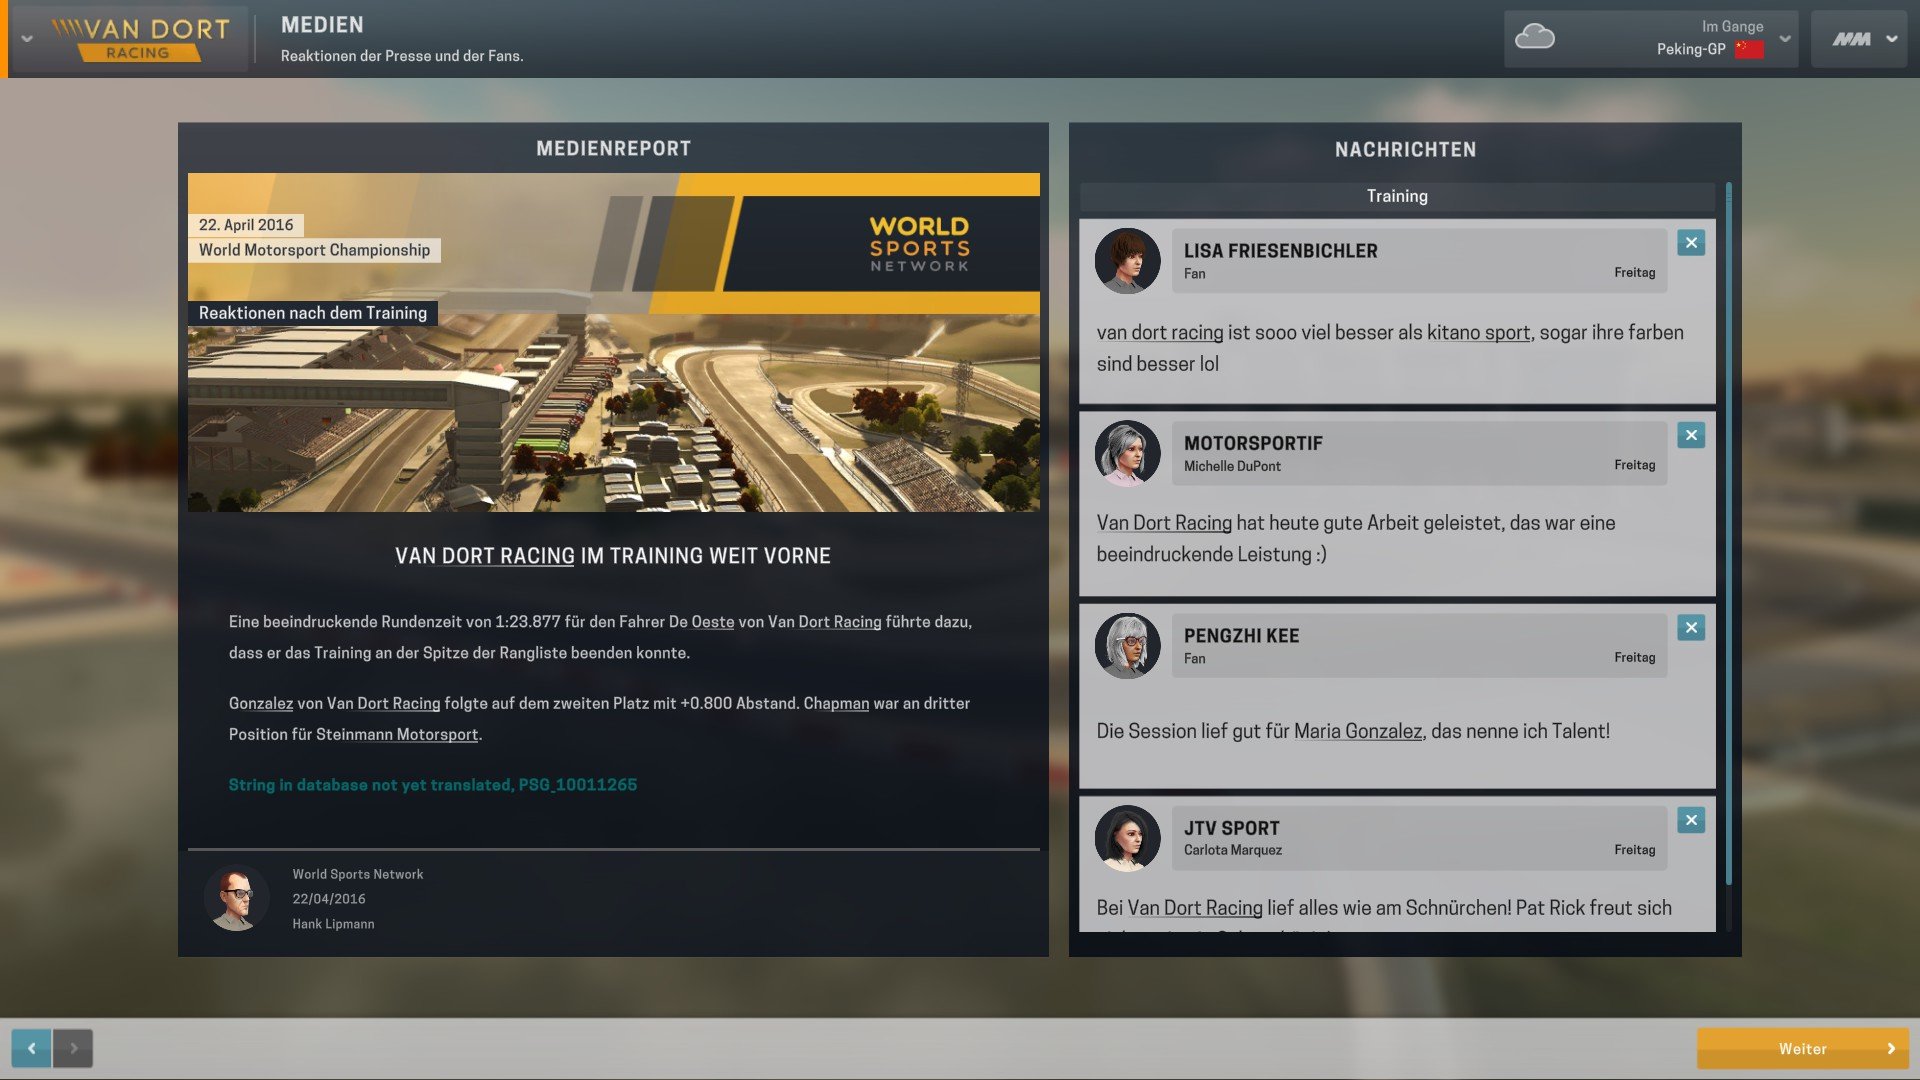Close the Motorsportif news message
The width and height of the screenshot is (1920, 1080).
pos(1691,435)
